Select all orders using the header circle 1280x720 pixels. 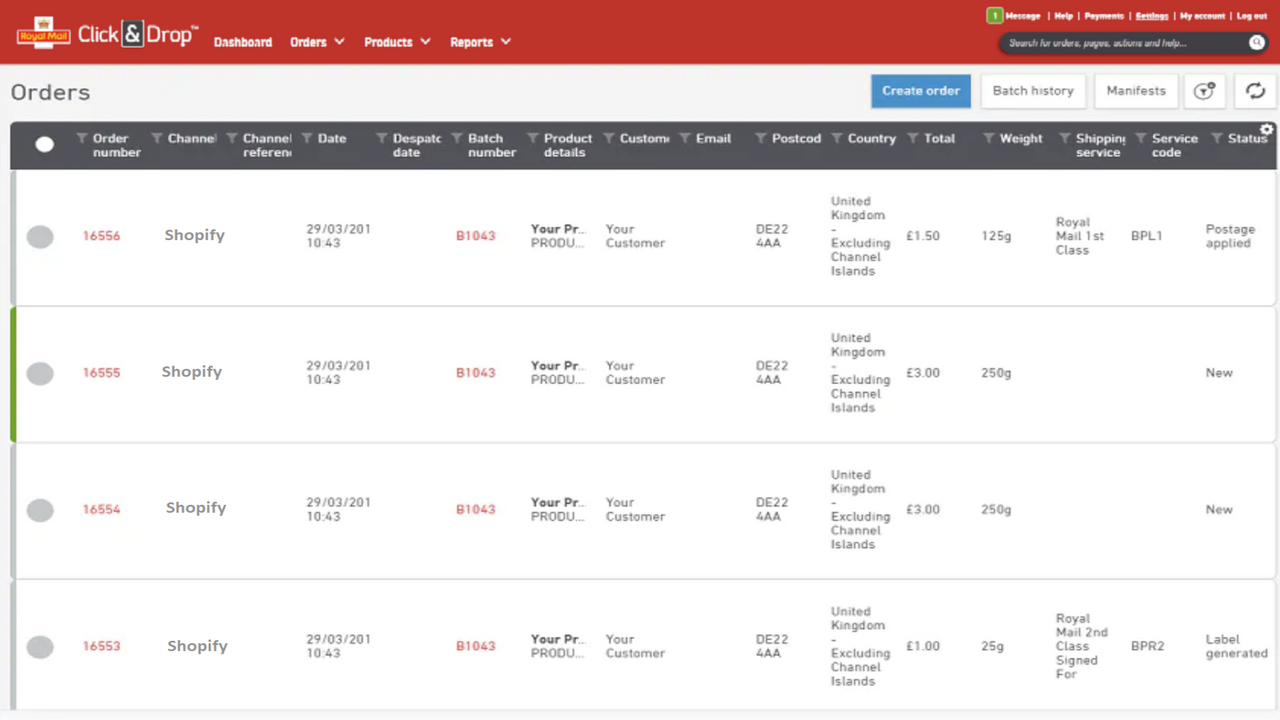(44, 144)
